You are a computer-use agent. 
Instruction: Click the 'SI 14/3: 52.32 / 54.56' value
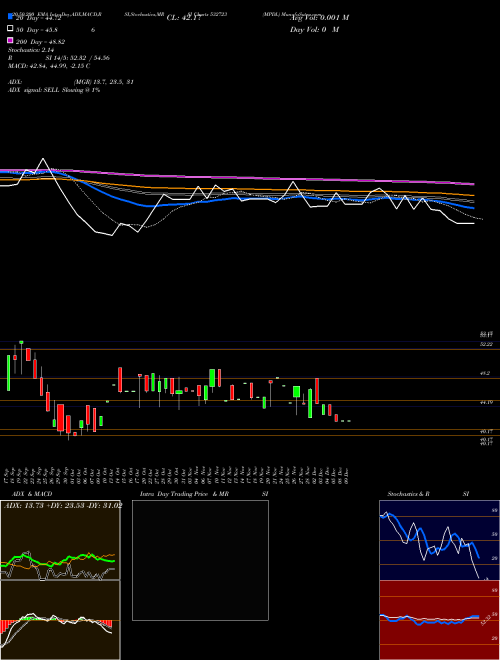[x=78, y=58]
